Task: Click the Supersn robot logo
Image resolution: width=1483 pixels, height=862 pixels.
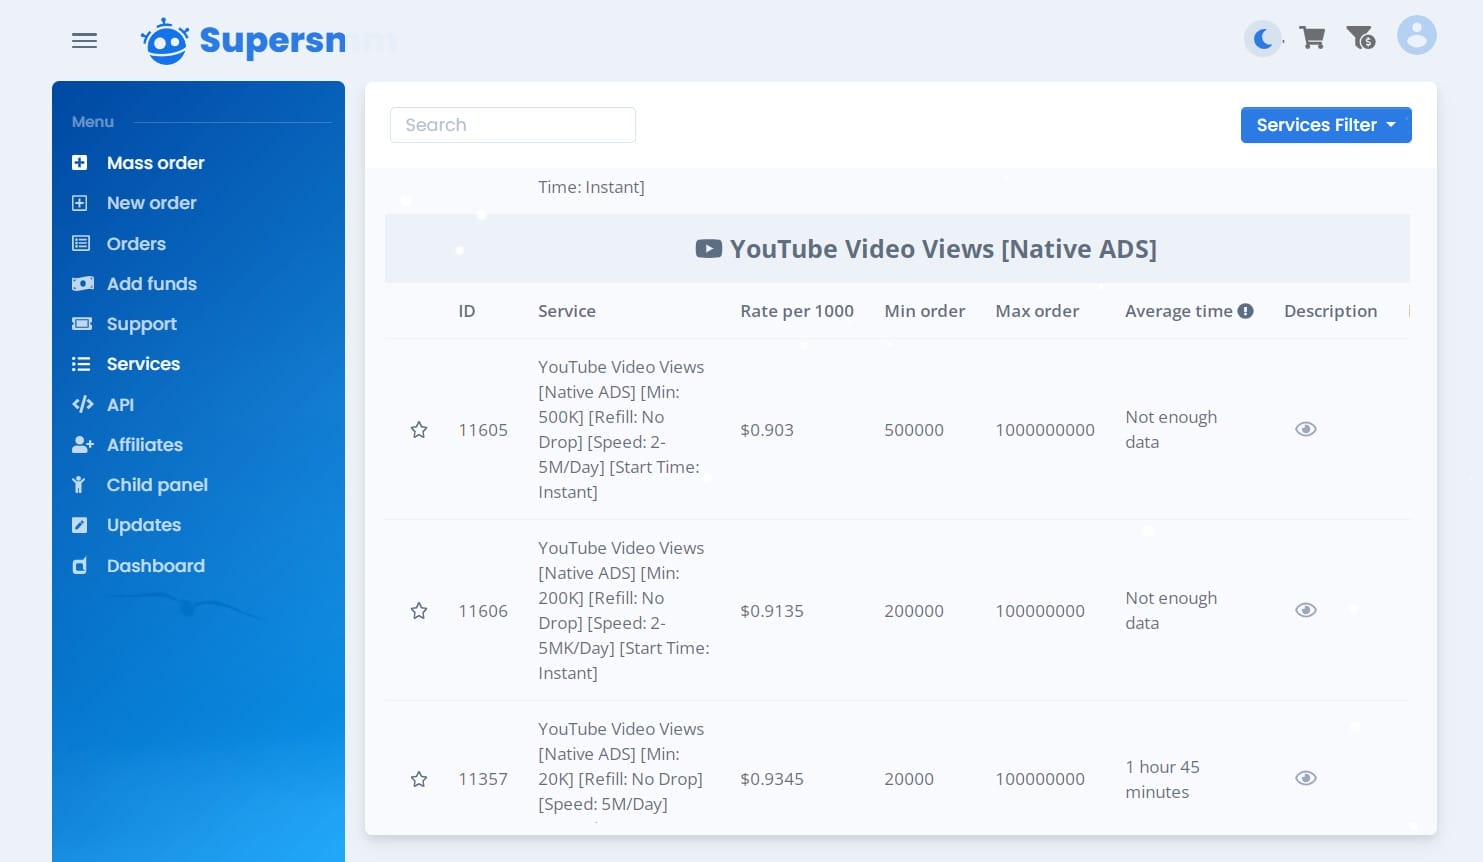Action: (x=165, y=41)
